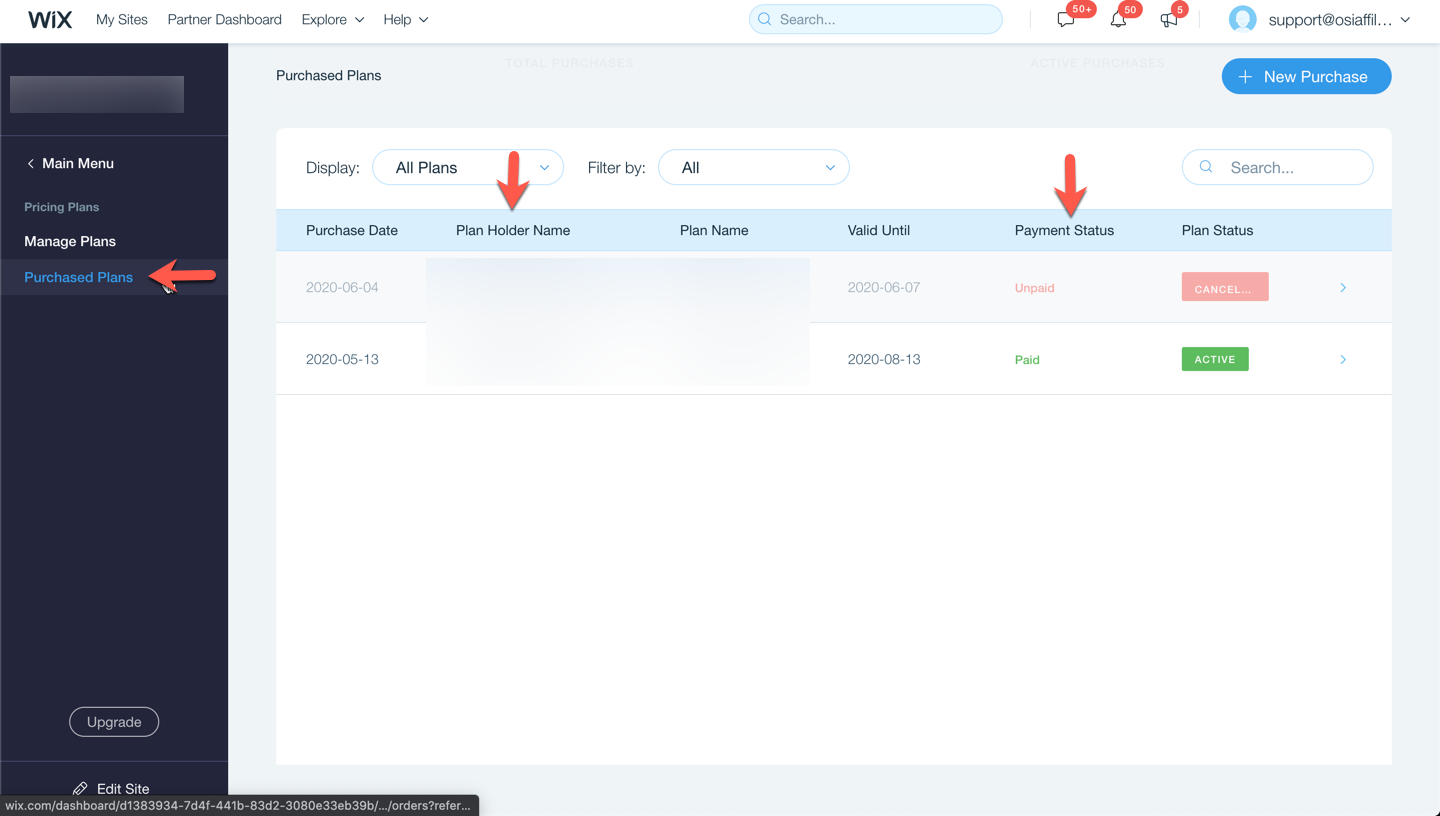Click the Edit Site link

123,789
